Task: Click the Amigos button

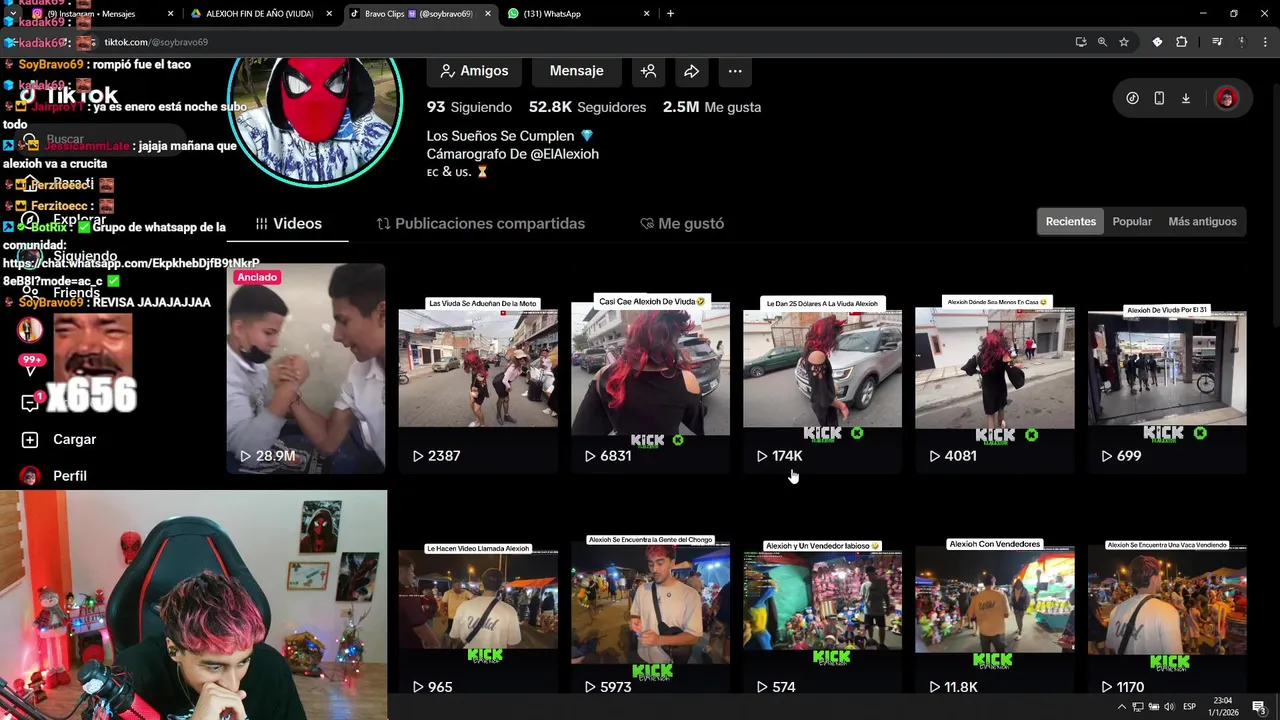Action: [474, 71]
